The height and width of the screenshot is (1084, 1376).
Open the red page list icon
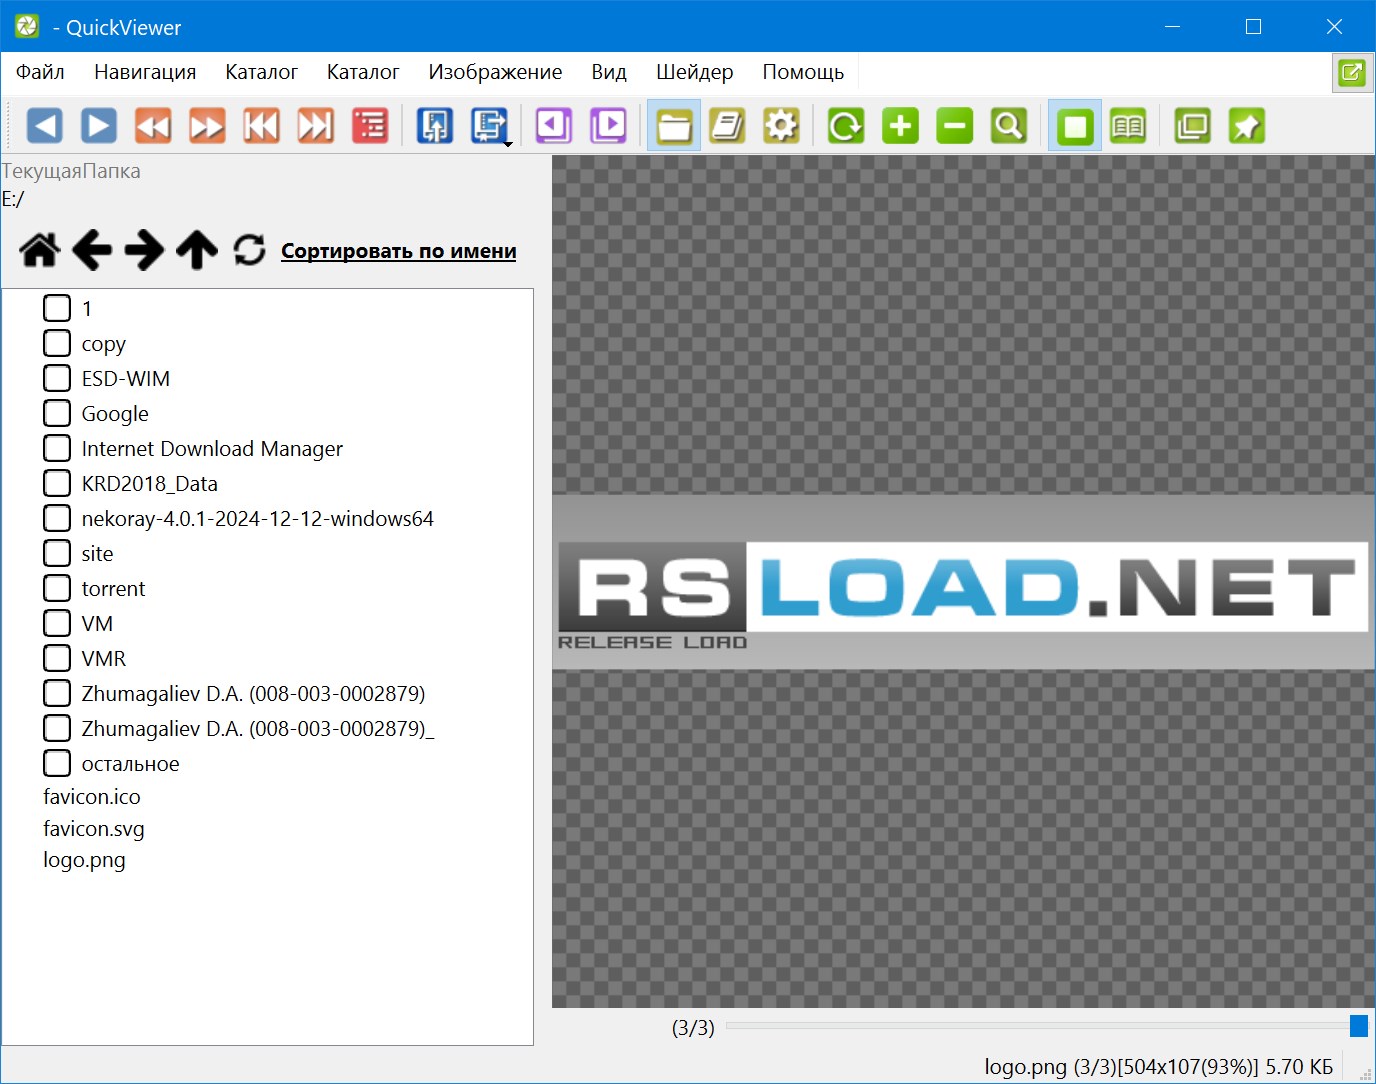[x=370, y=126]
